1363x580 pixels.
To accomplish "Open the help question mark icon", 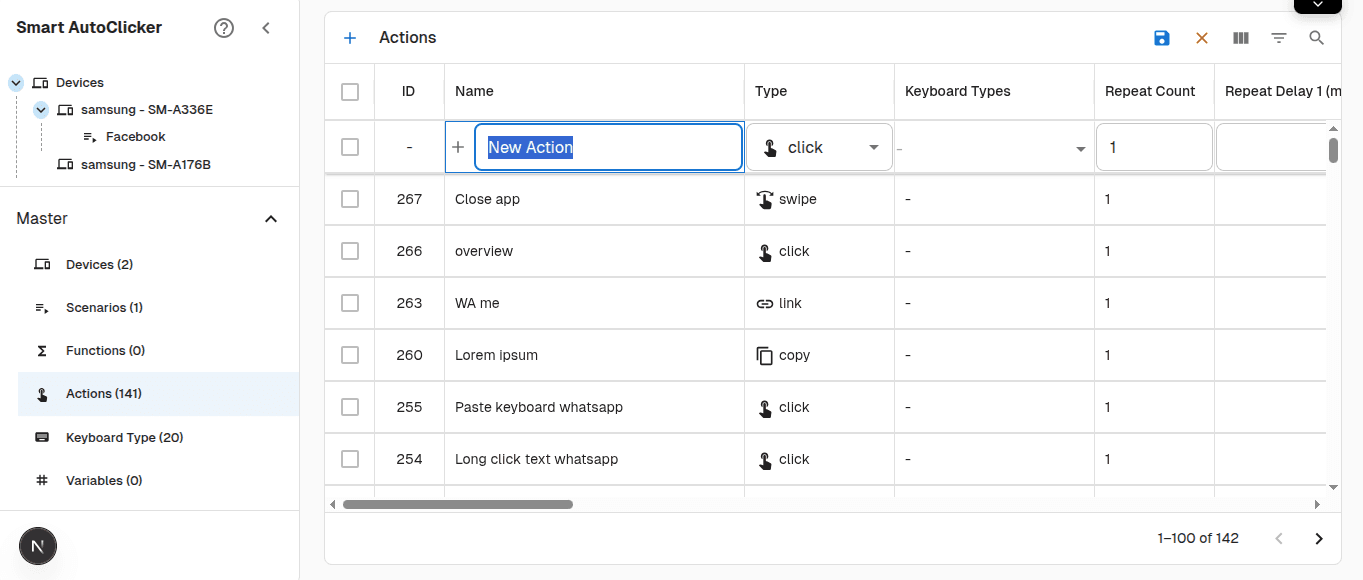I will pos(223,28).
